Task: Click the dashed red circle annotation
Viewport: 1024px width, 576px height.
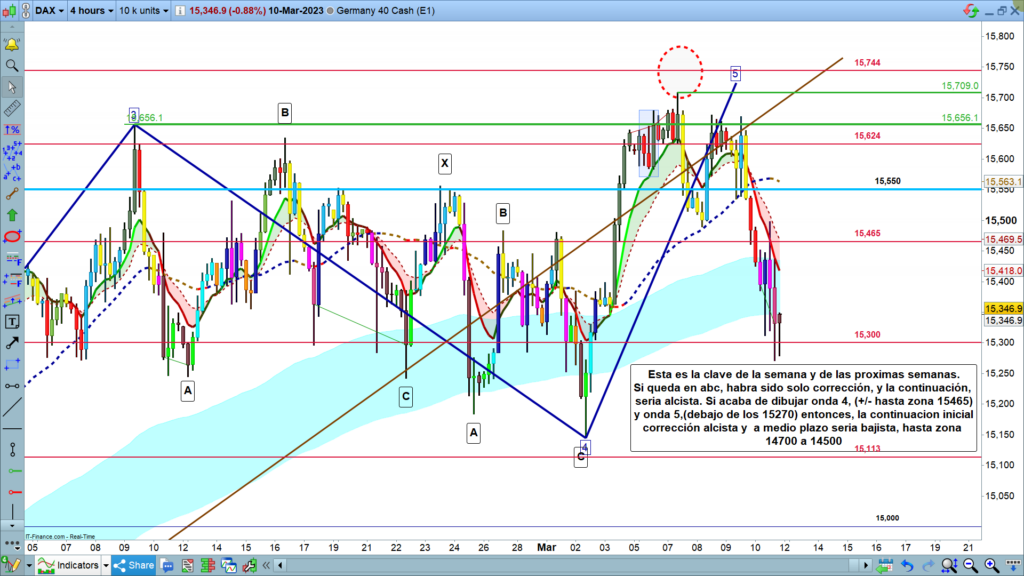Action: [680, 69]
